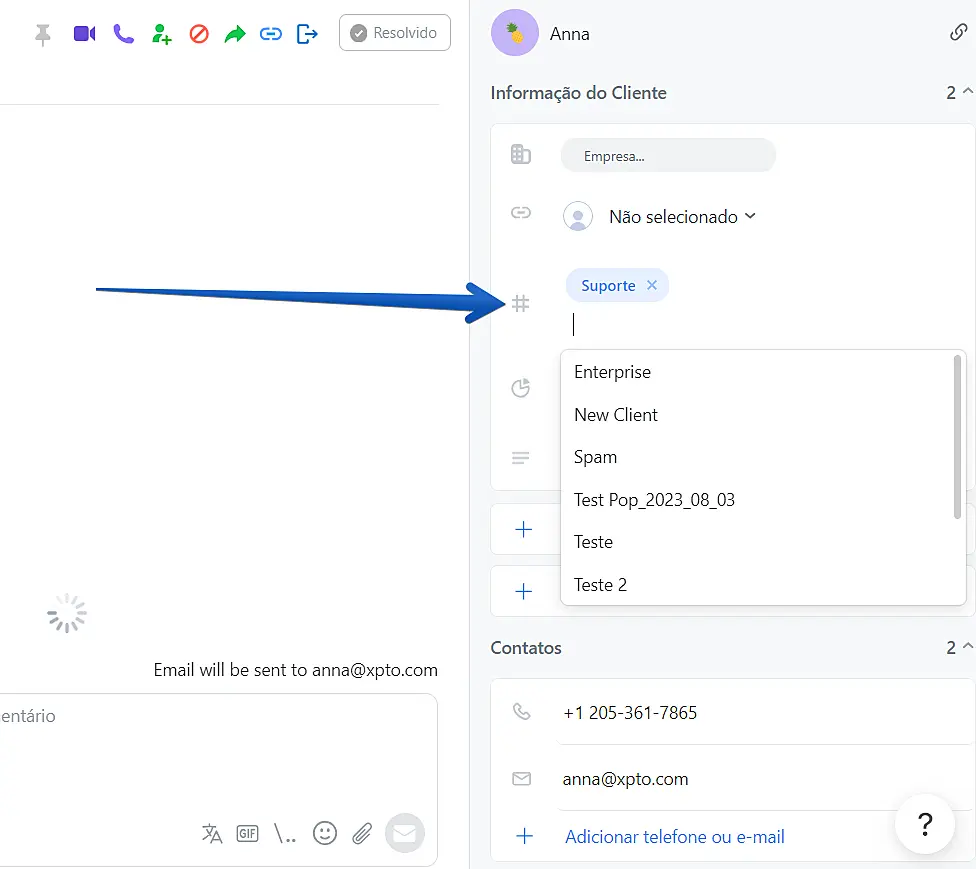Viewport: 976px width, 869px height.
Task: Forward conversation with green arrow icon
Action: 234,34
